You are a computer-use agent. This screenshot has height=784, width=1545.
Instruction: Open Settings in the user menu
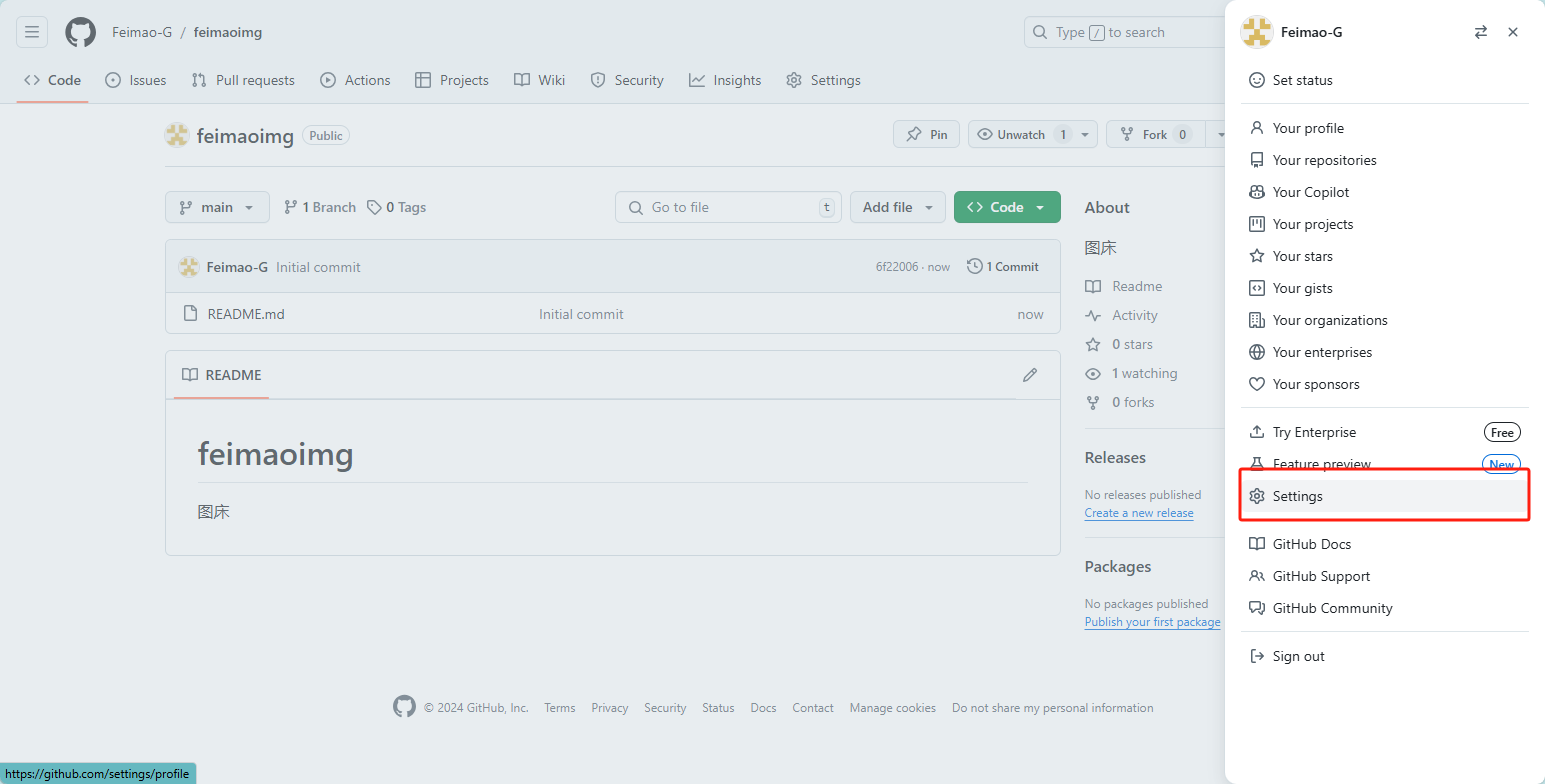pos(1385,496)
